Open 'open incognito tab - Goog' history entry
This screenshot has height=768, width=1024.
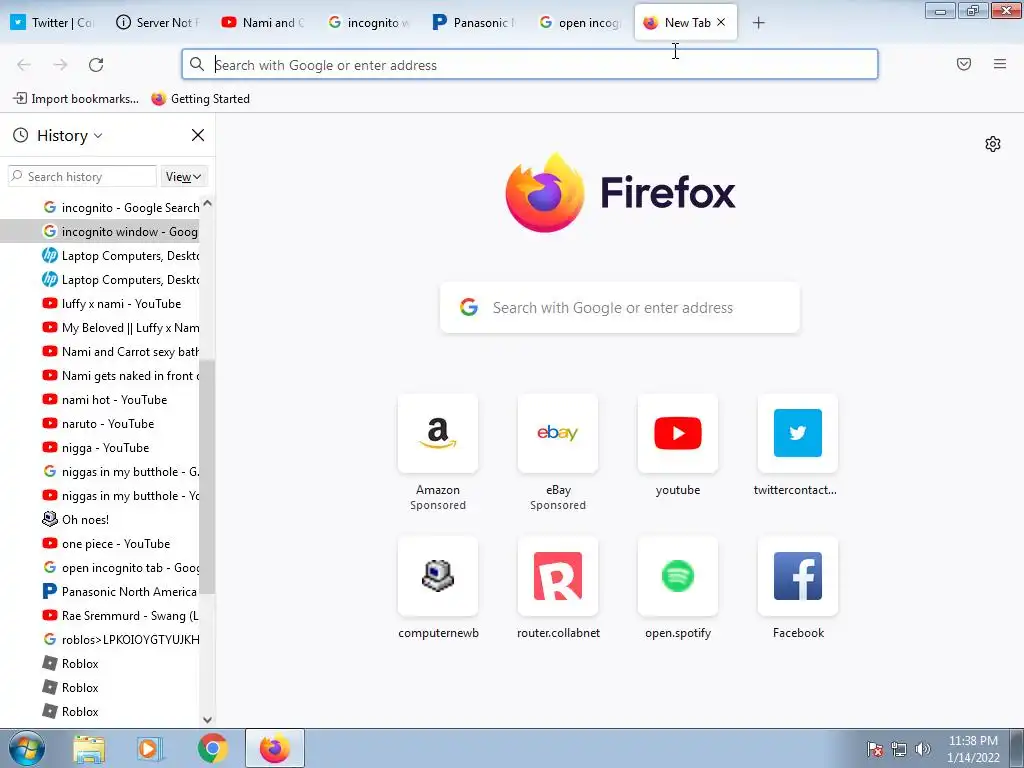tap(121, 568)
